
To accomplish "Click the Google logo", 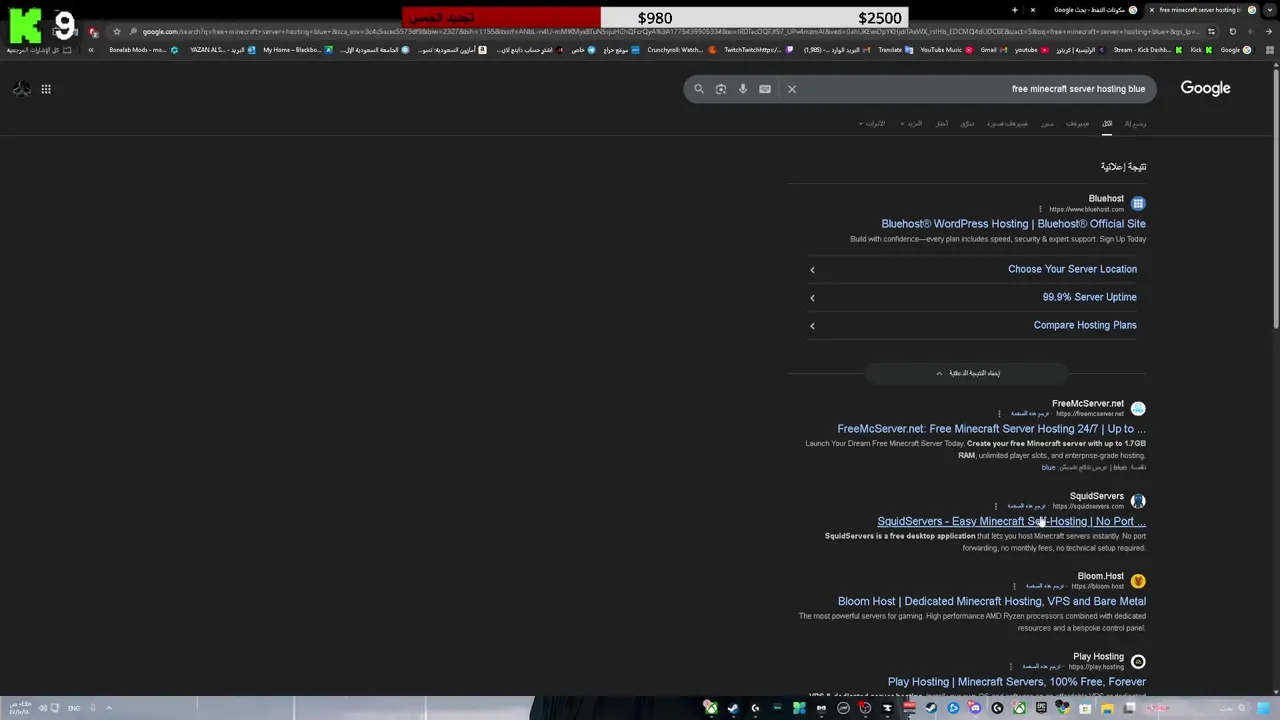I will pyautogui.click(x=1205, y=88).
